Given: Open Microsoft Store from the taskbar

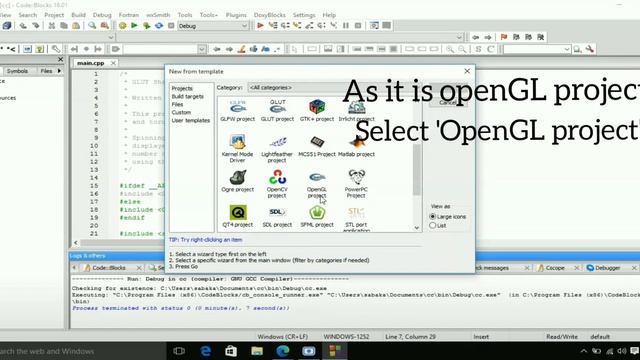Looking at the screenshot, I should 231,351.
